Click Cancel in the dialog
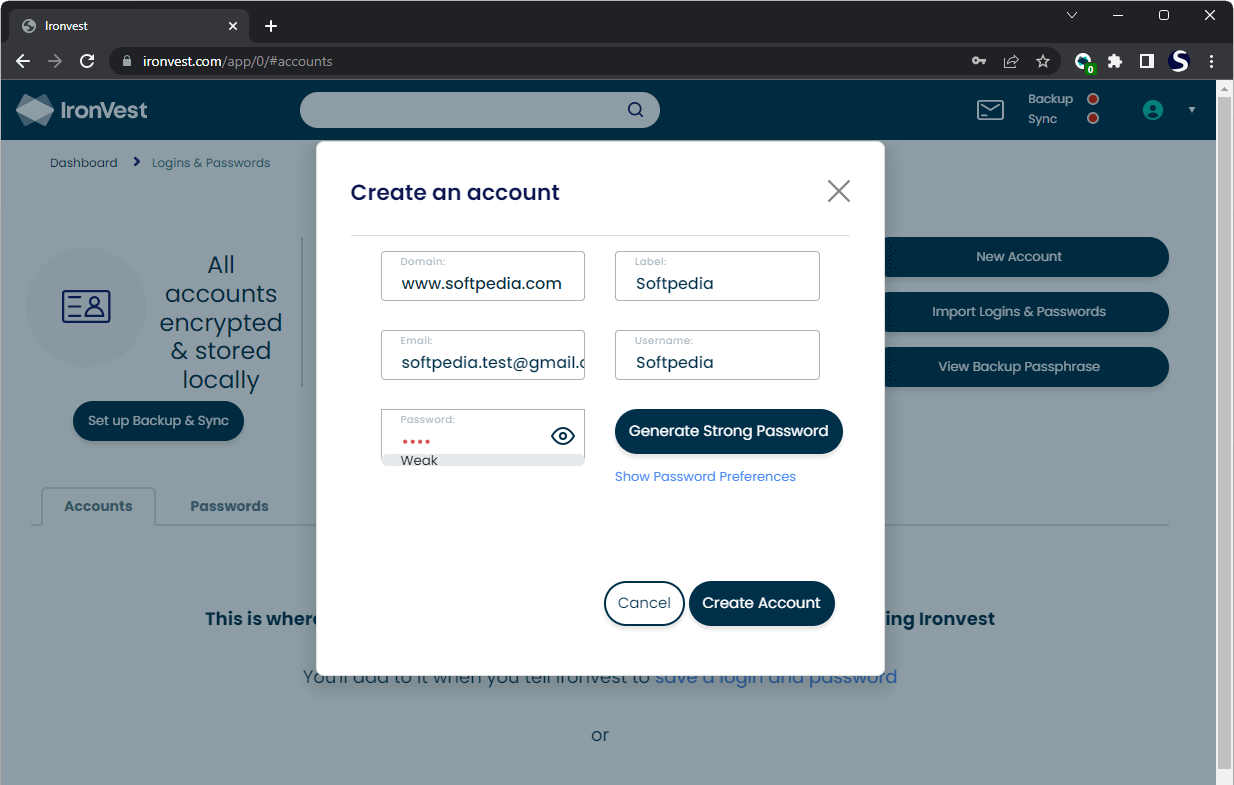Image resolution: width=1234 pixels, height=785 pixels. (x=644, y=603)
